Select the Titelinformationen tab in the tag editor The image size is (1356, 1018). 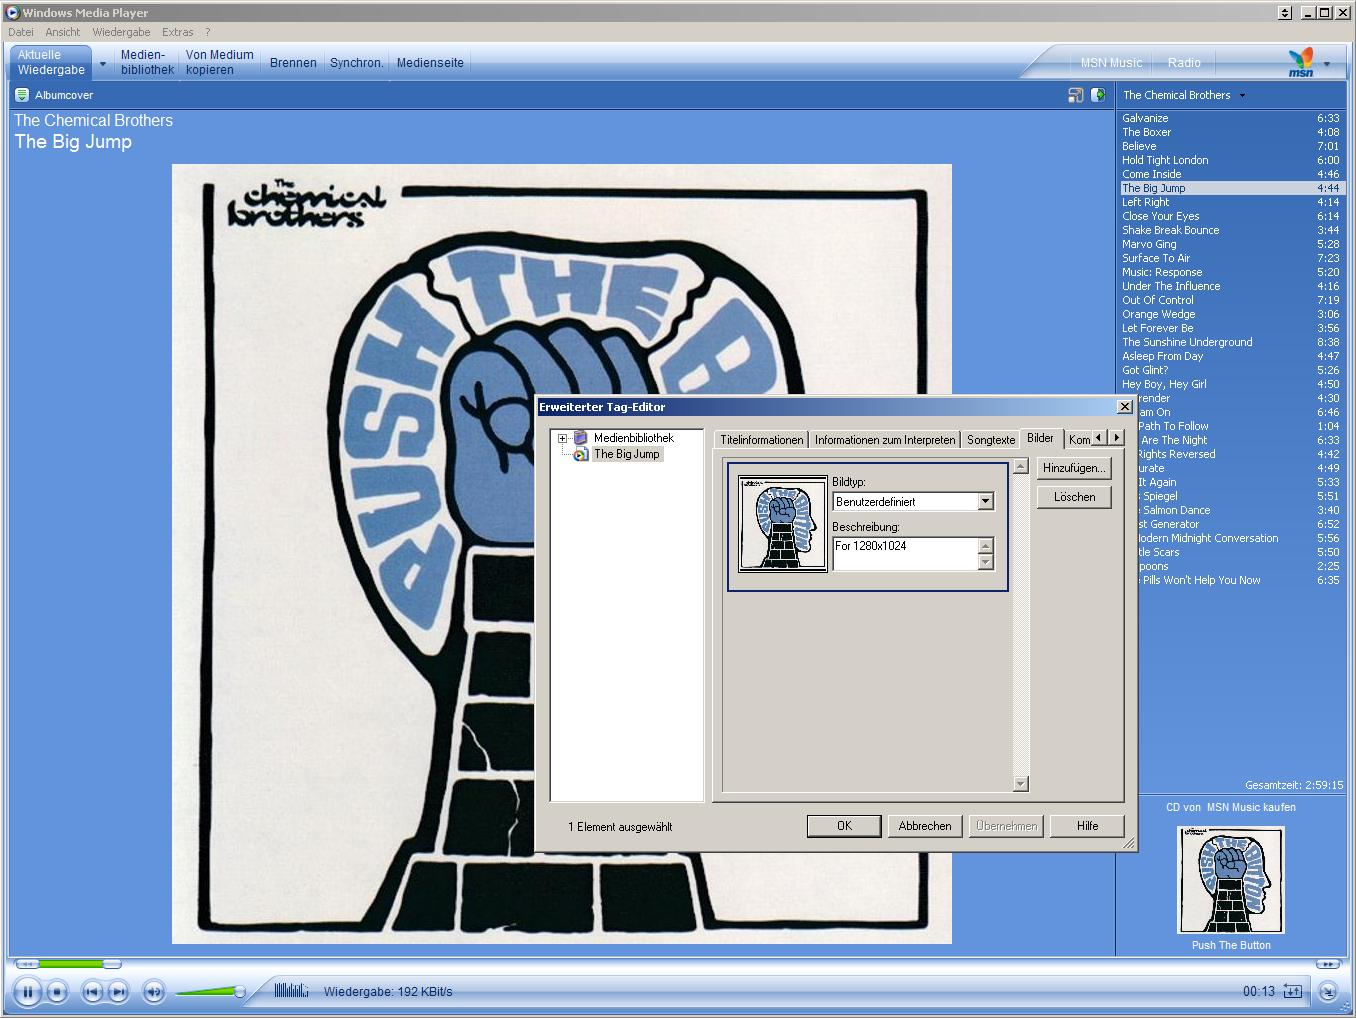[x=762, y=440]
